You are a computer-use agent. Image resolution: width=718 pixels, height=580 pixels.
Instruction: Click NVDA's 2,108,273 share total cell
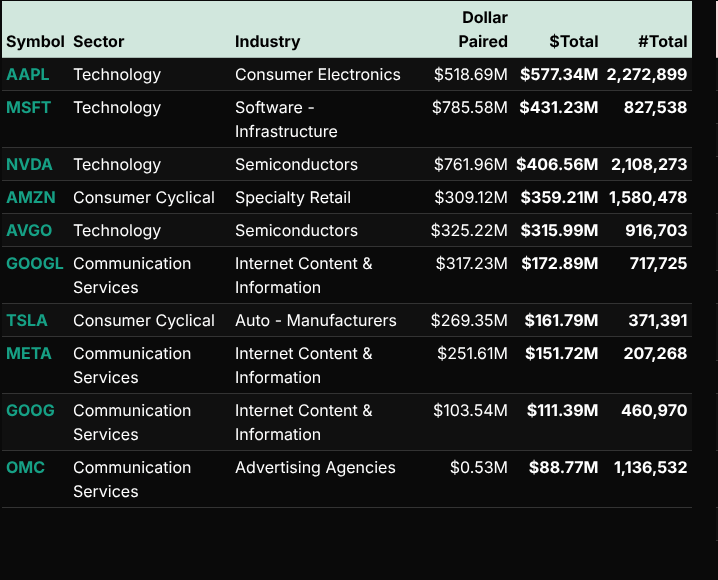point(649,165)
